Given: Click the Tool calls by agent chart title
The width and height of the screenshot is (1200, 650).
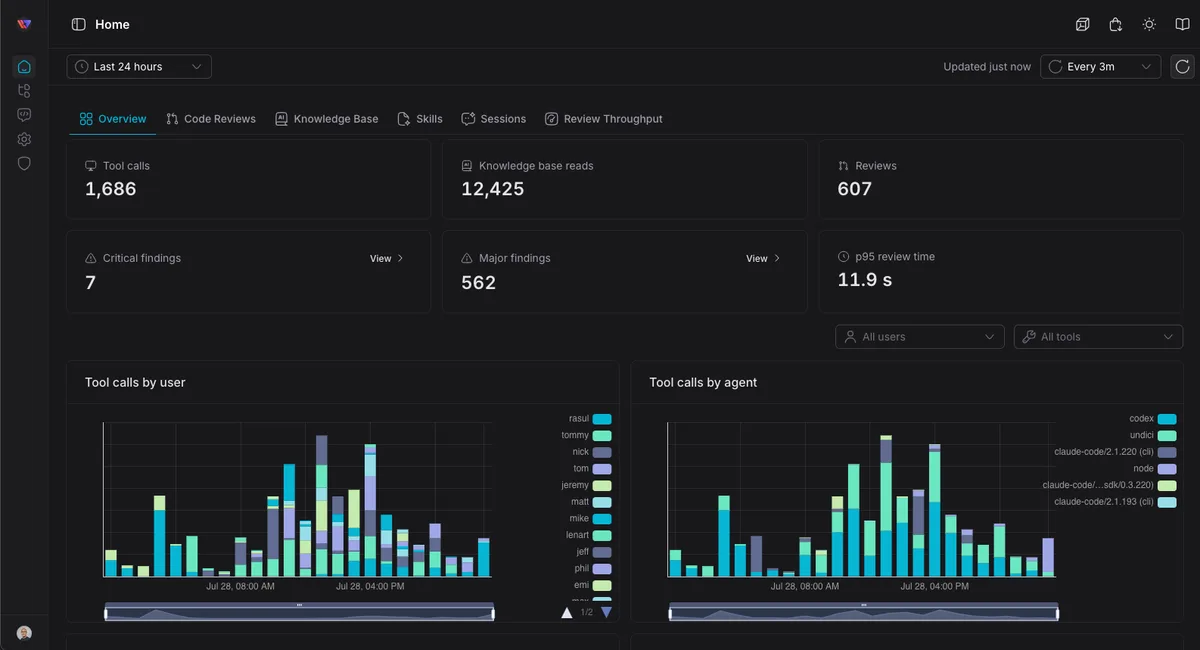Looking at the screenshot, I should pyautogui.click(x=703, y=382).
